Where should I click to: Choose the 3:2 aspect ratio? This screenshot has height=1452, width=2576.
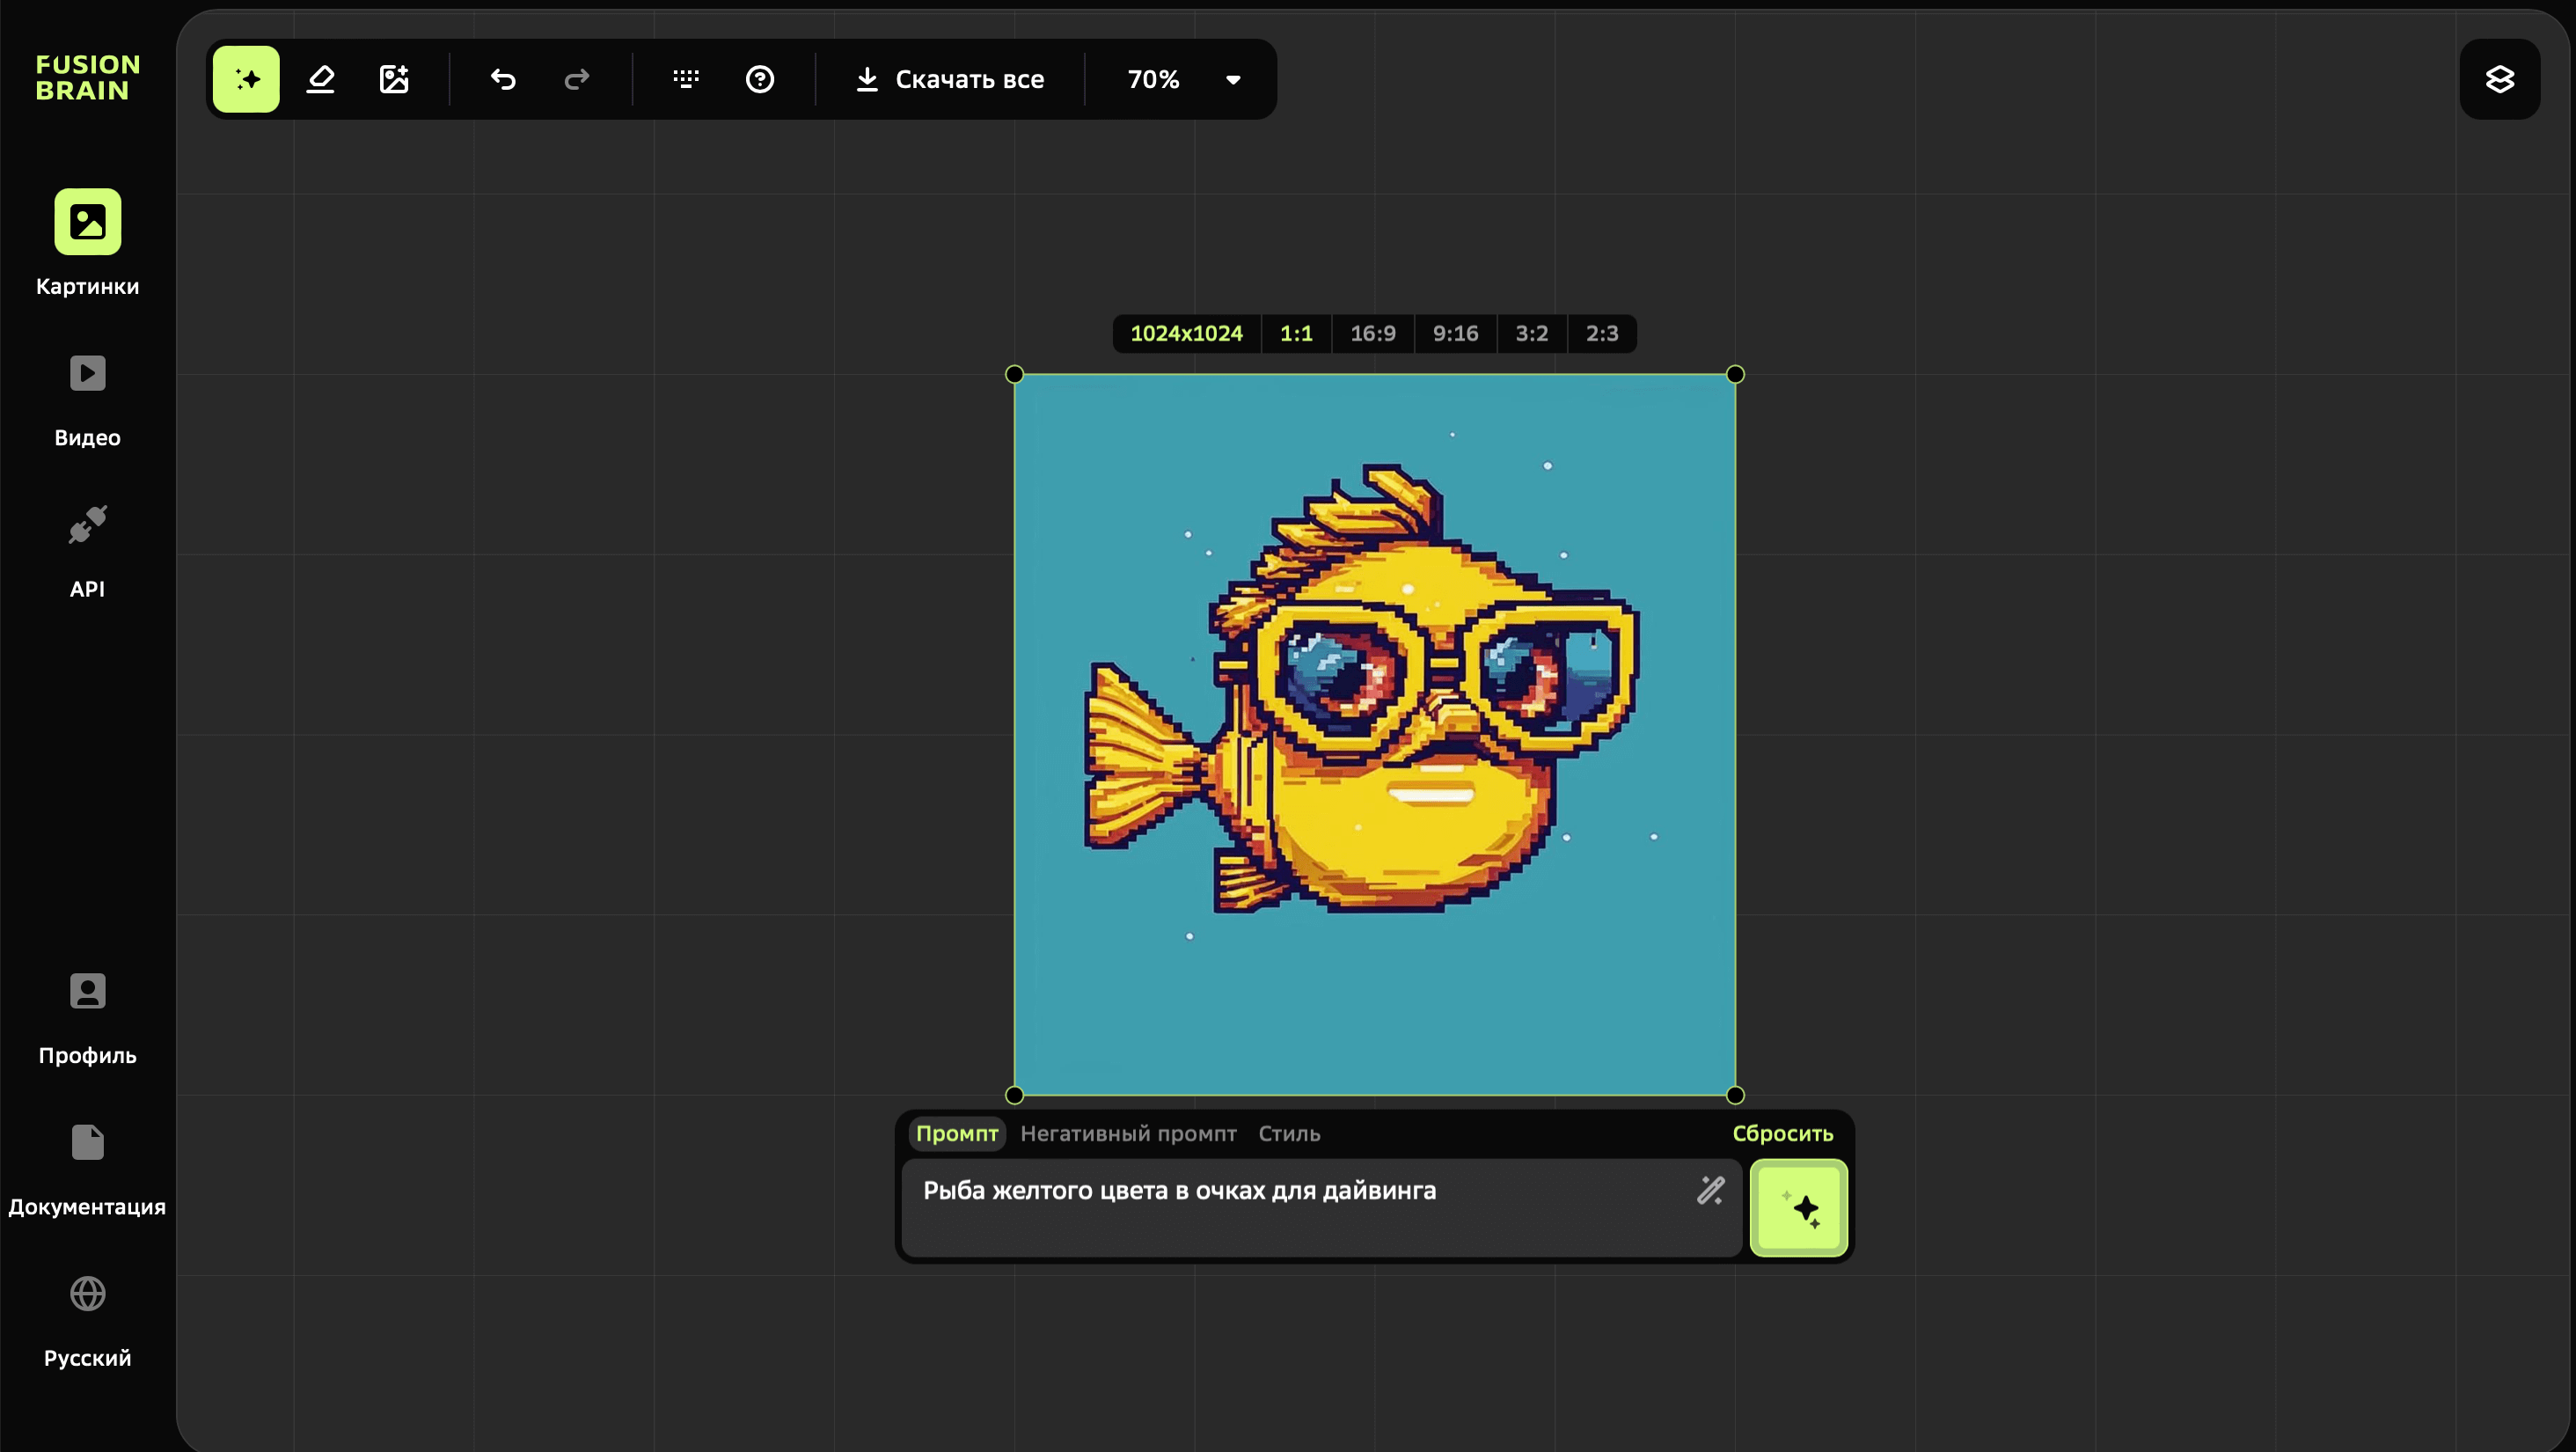tap(1532, 333)
